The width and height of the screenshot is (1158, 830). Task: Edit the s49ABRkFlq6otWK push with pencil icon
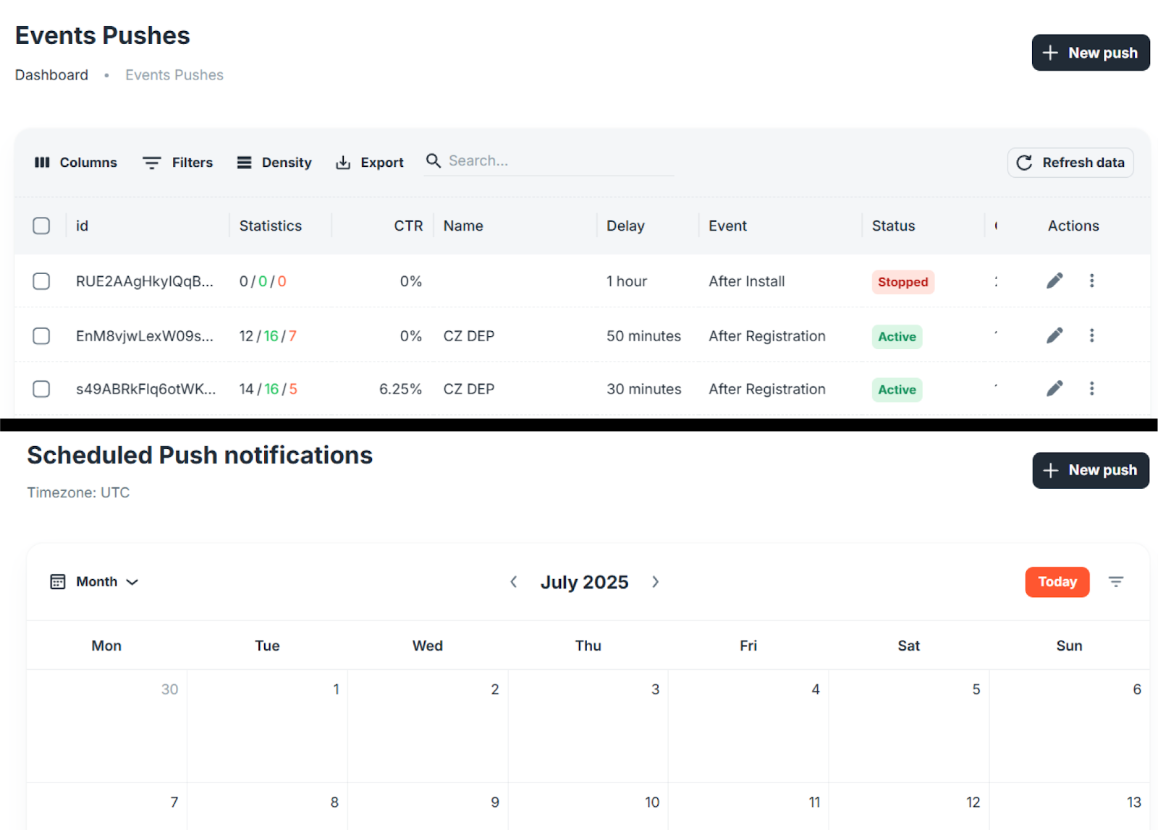(x=1055, y=388)
